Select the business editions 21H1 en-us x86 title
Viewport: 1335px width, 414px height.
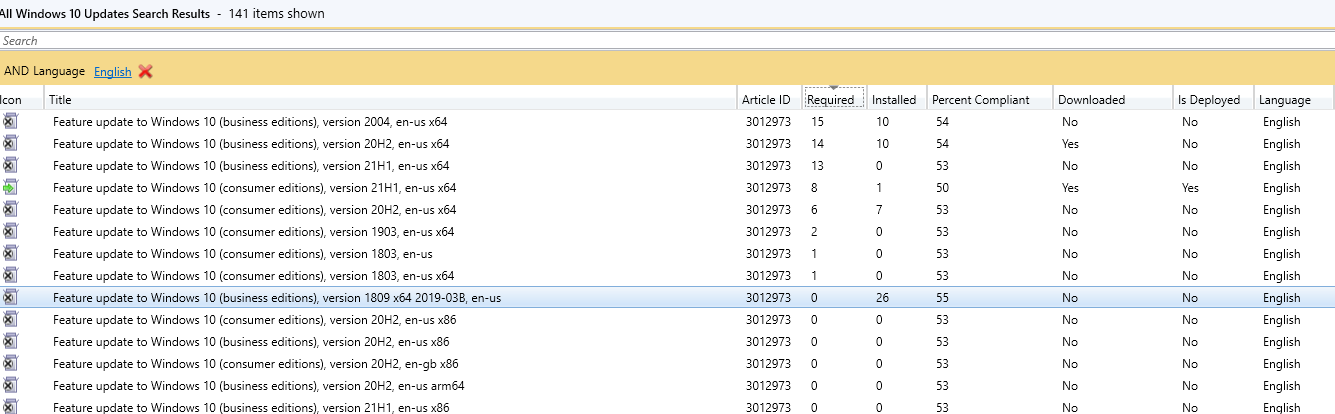pyautogui.click(x=251, y=407)
